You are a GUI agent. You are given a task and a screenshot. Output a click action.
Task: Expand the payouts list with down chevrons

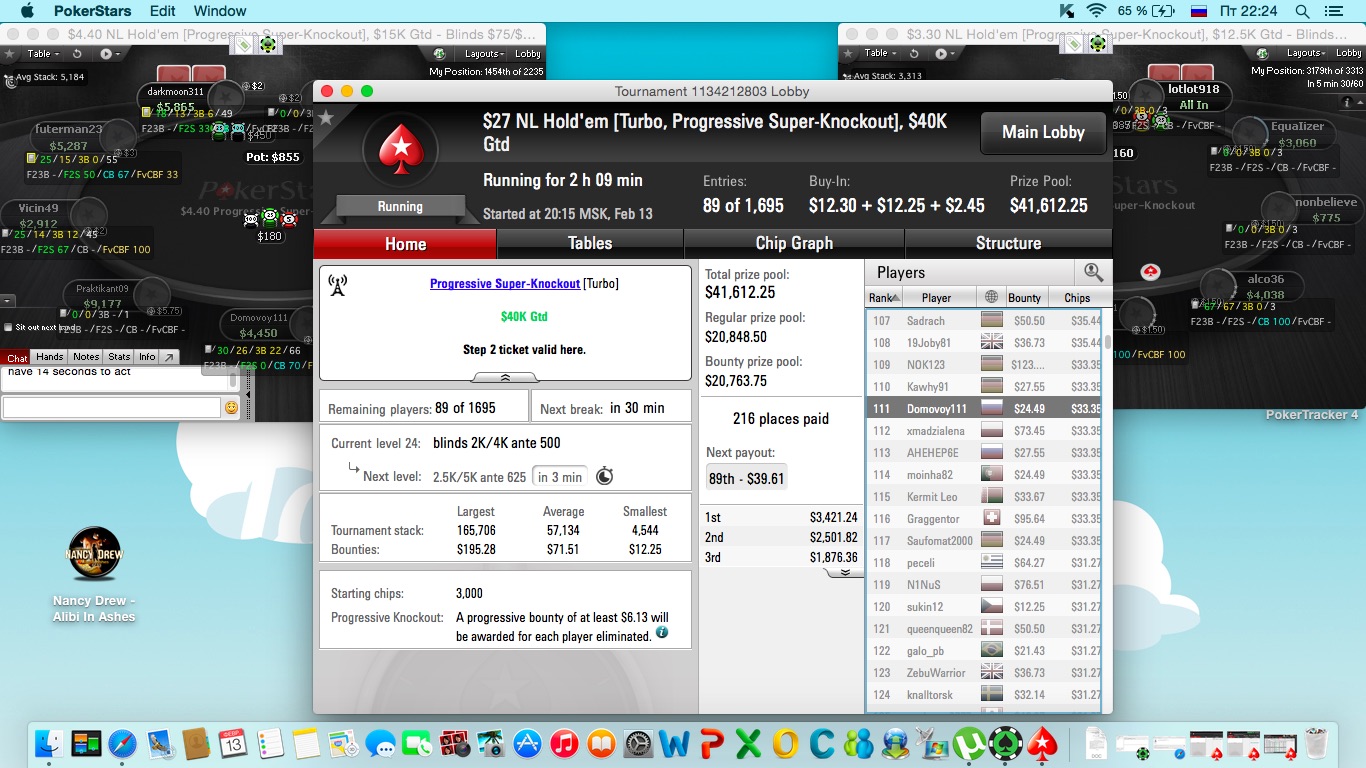tap(845, 572)
